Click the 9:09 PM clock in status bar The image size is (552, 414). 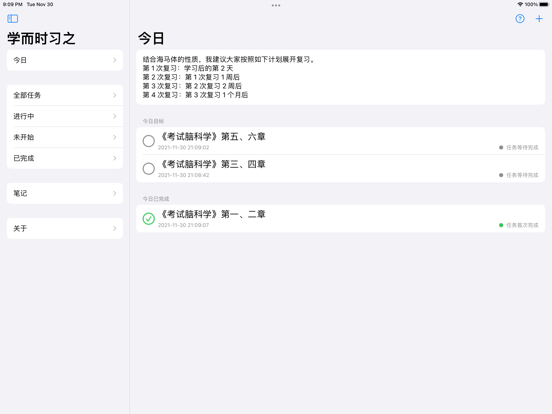13,4
